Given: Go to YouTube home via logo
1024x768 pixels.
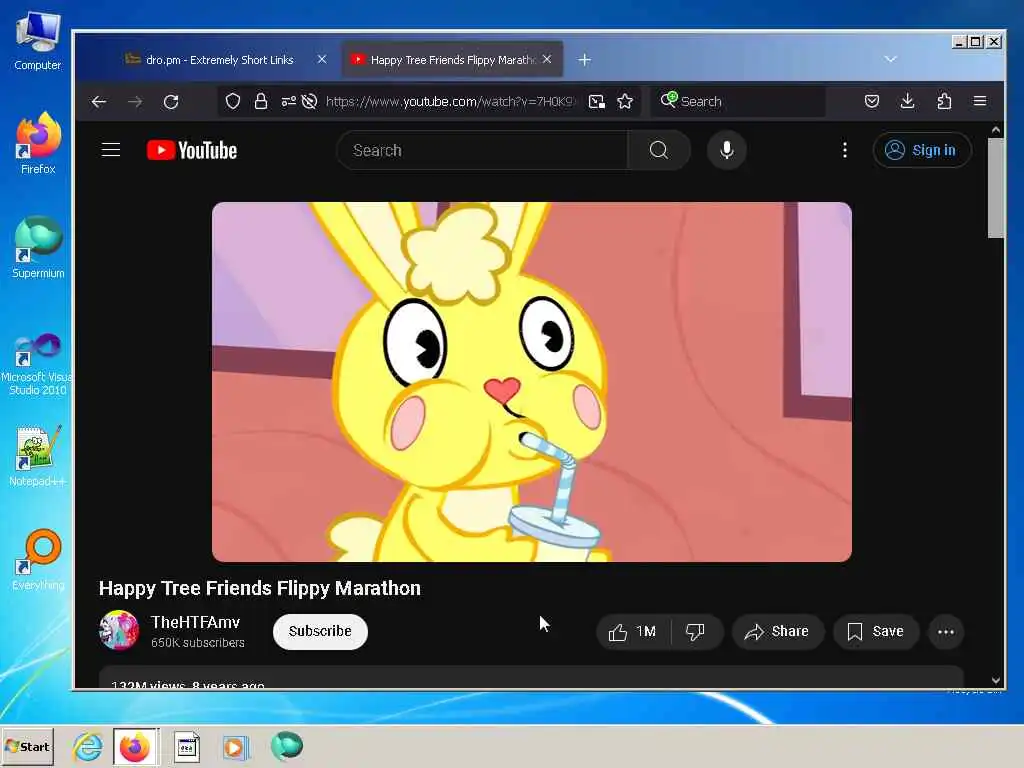Looking at the screenshot, I should (192, 150).
